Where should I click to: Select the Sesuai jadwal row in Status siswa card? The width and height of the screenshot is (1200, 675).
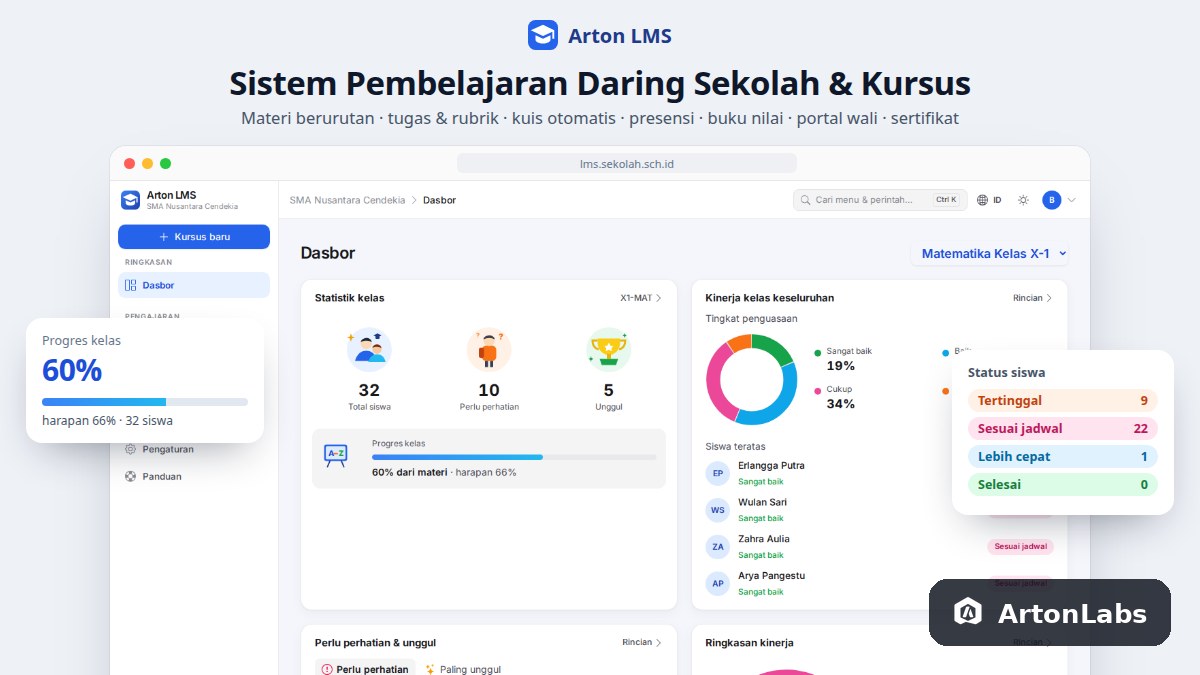click(1063, 429)
